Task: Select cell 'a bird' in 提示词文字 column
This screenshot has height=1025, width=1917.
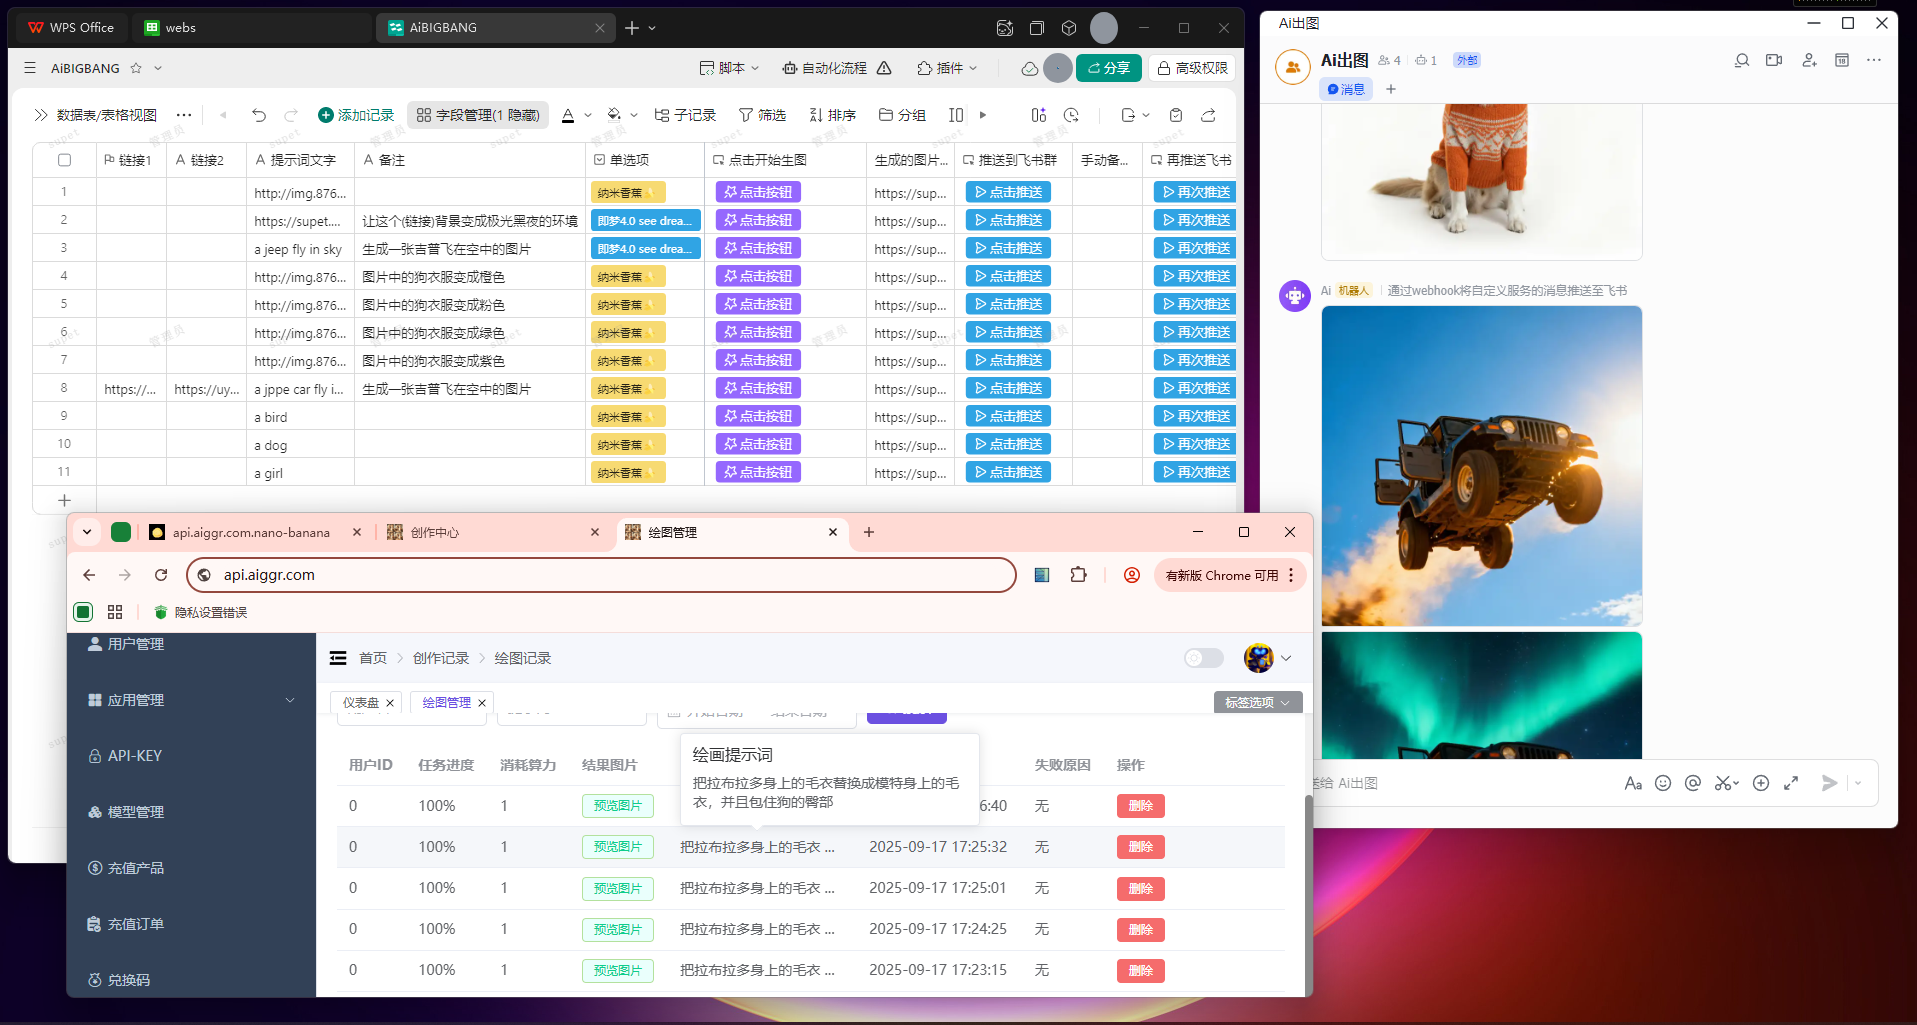Action: pyautogui.click(x=300, y=417)
